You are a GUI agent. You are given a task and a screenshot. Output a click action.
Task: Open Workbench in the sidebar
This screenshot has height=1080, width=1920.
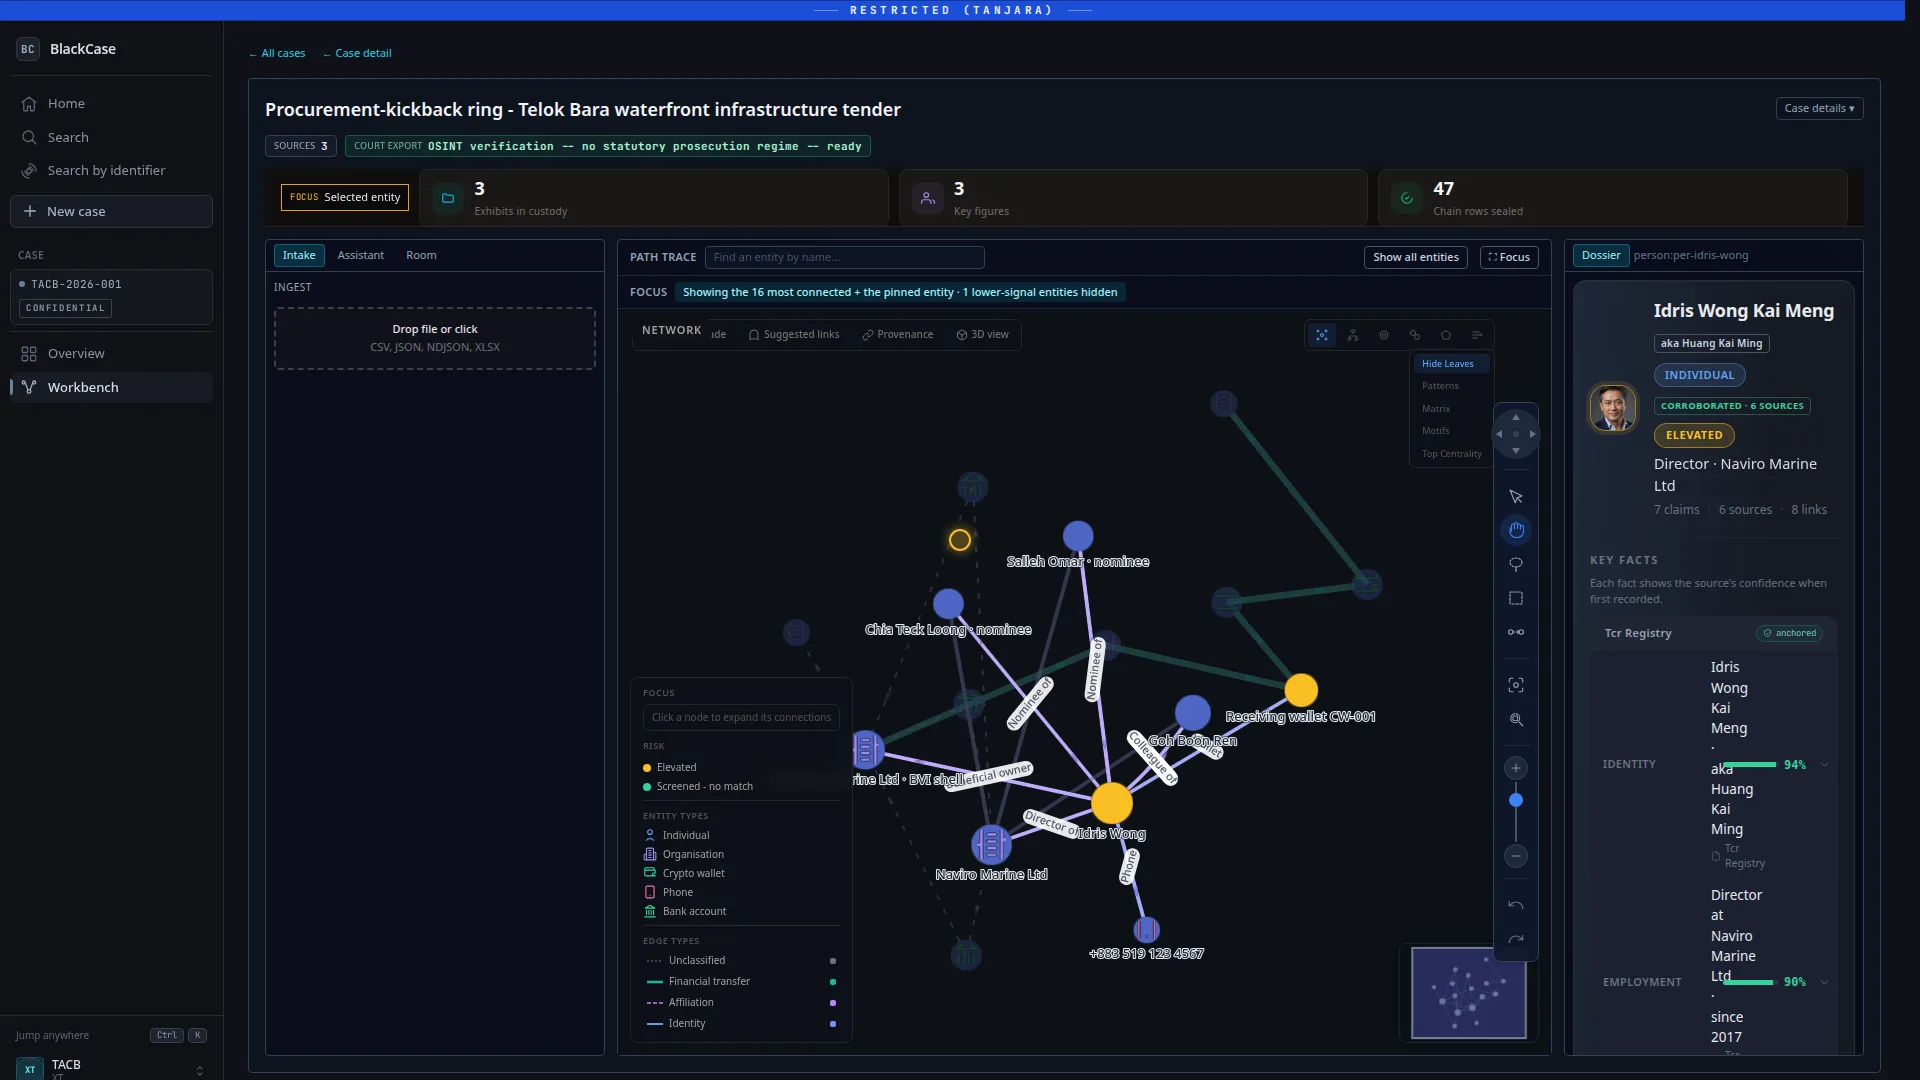click(x=111, y=388)
